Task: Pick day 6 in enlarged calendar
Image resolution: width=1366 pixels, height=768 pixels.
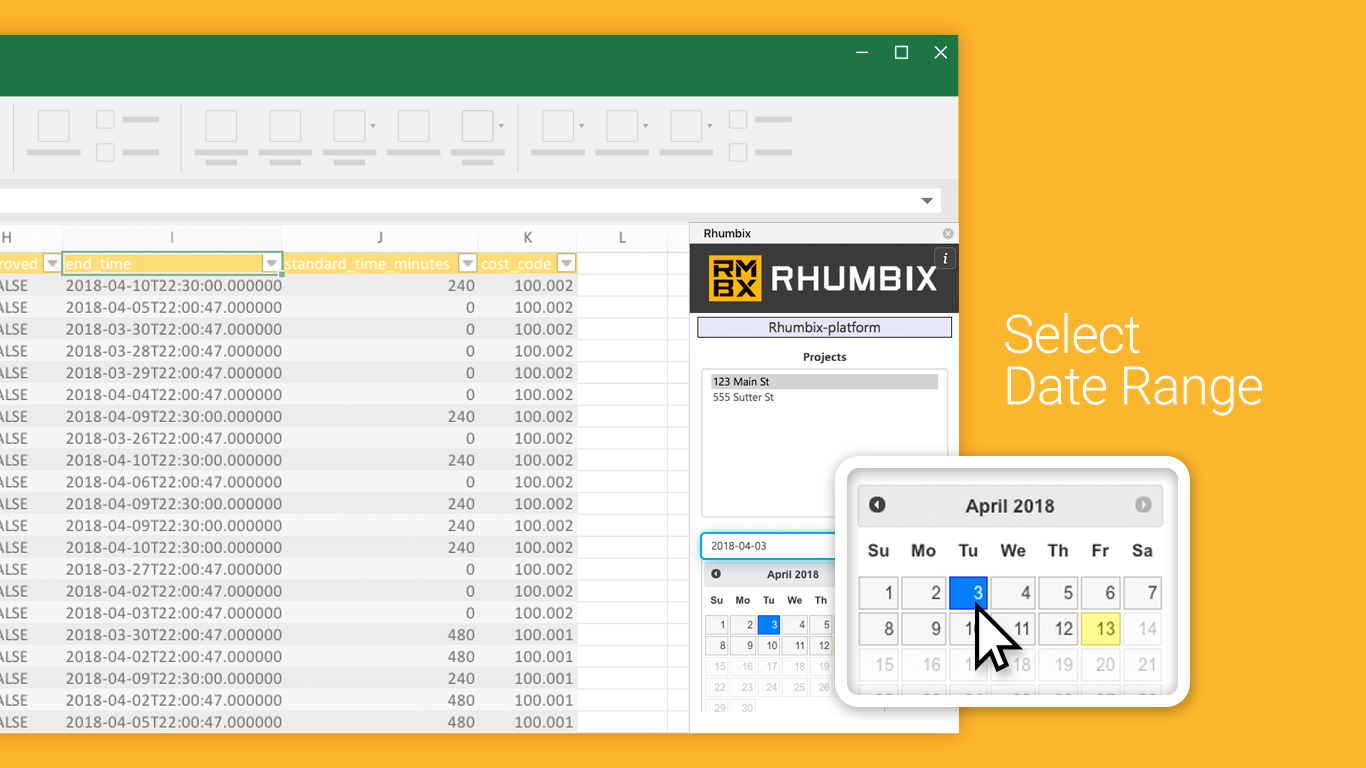Action: click(1100, 593)
